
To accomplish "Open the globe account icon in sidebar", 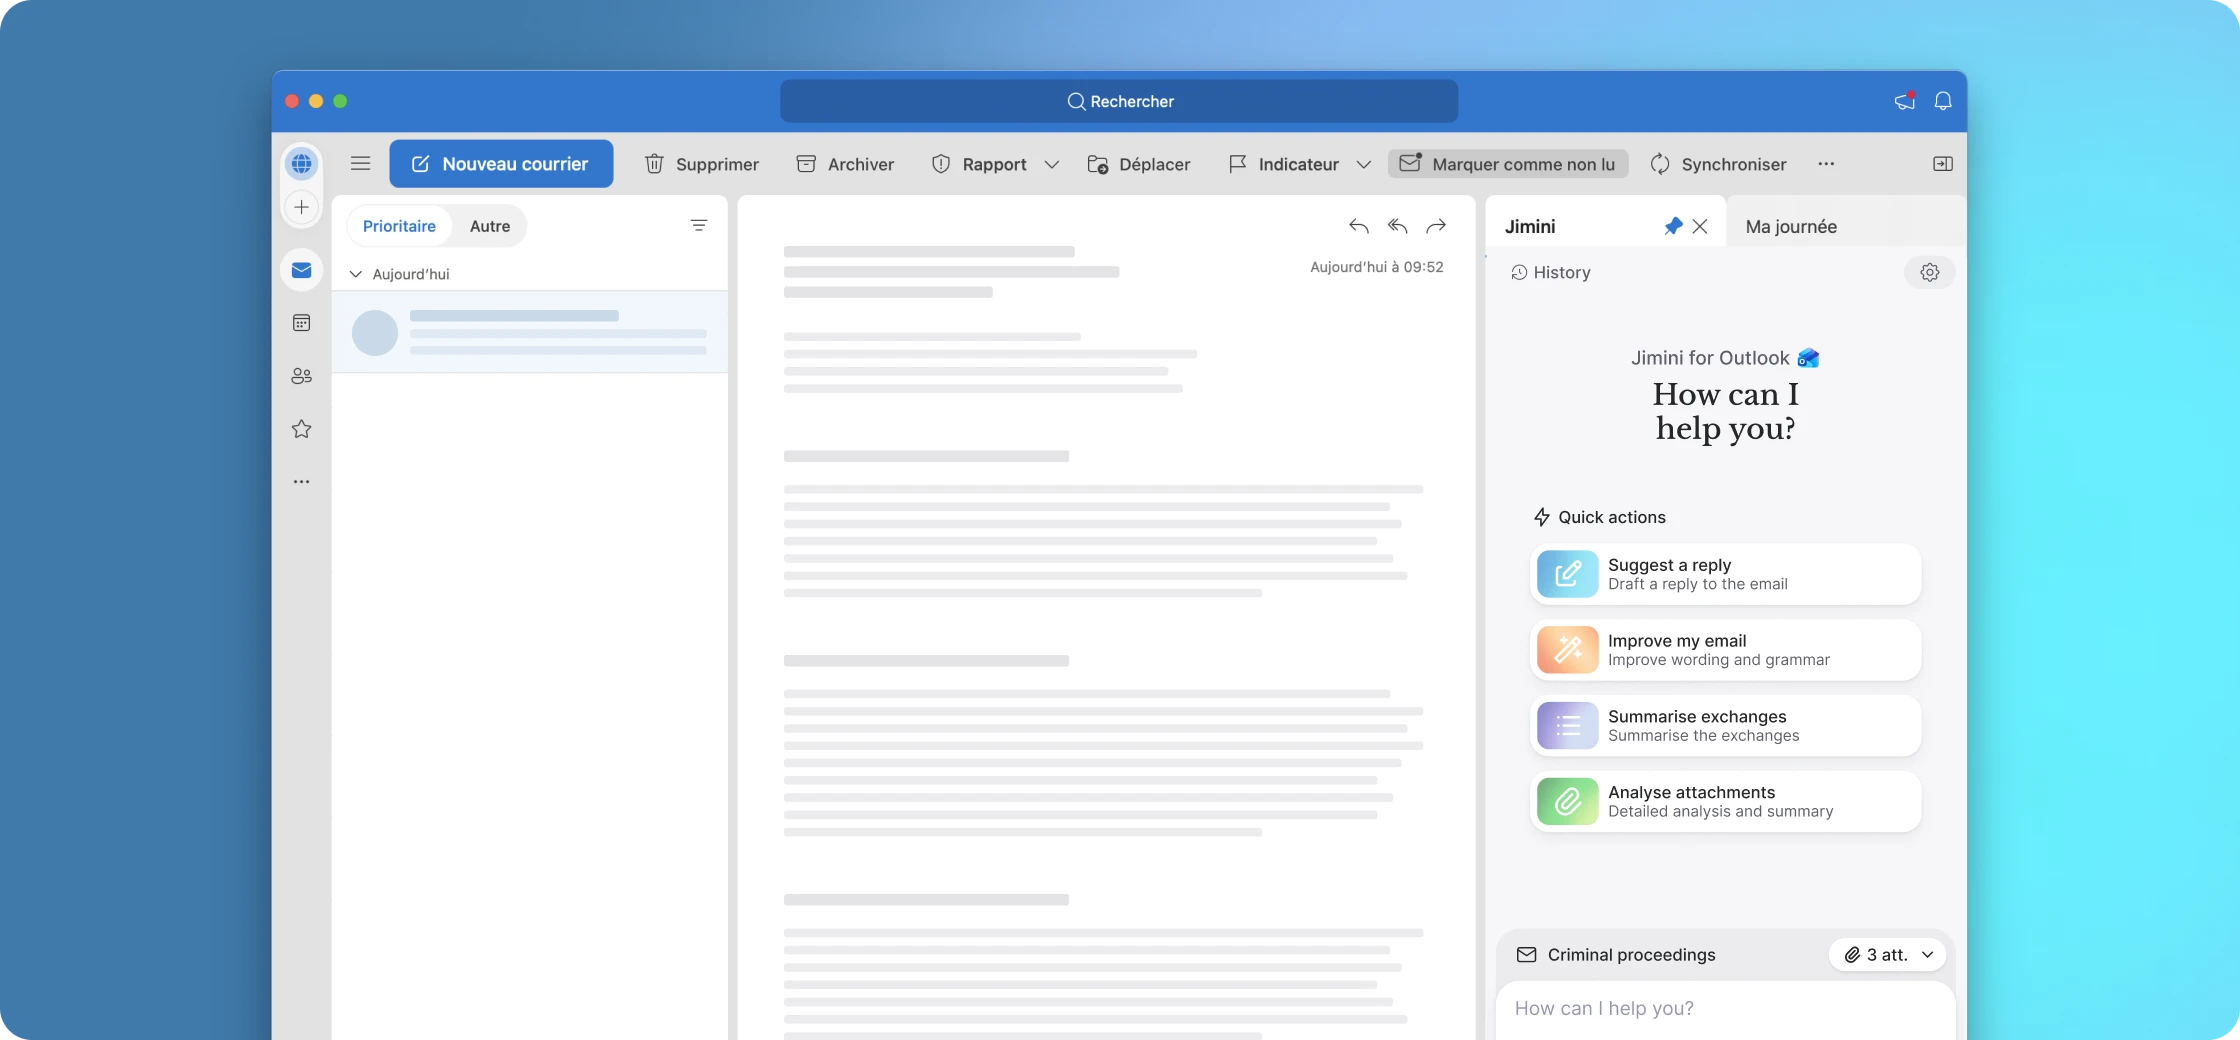I will (301, 164).
